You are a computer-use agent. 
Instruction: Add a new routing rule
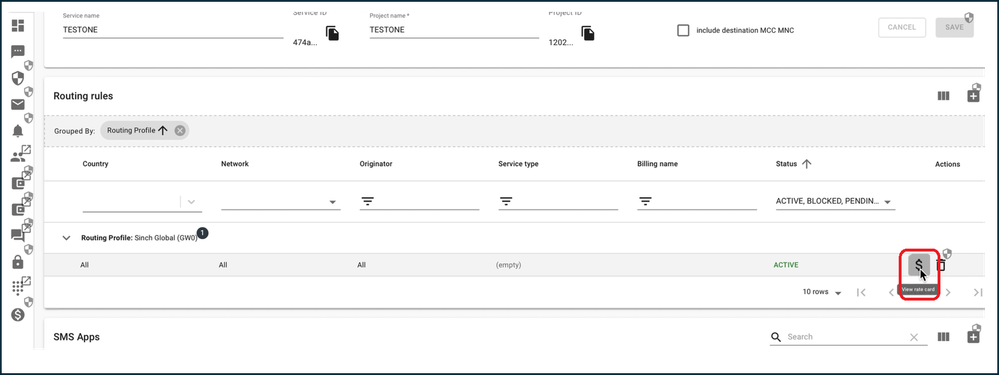[x=973, y=96]
